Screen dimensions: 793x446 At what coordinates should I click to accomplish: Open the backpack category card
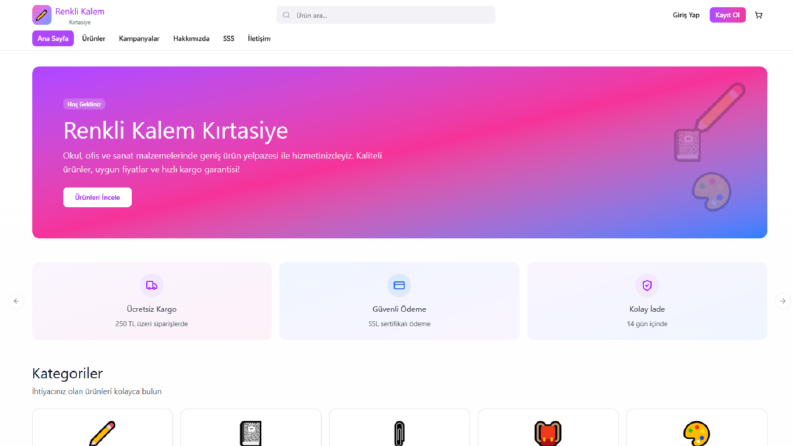548,428
